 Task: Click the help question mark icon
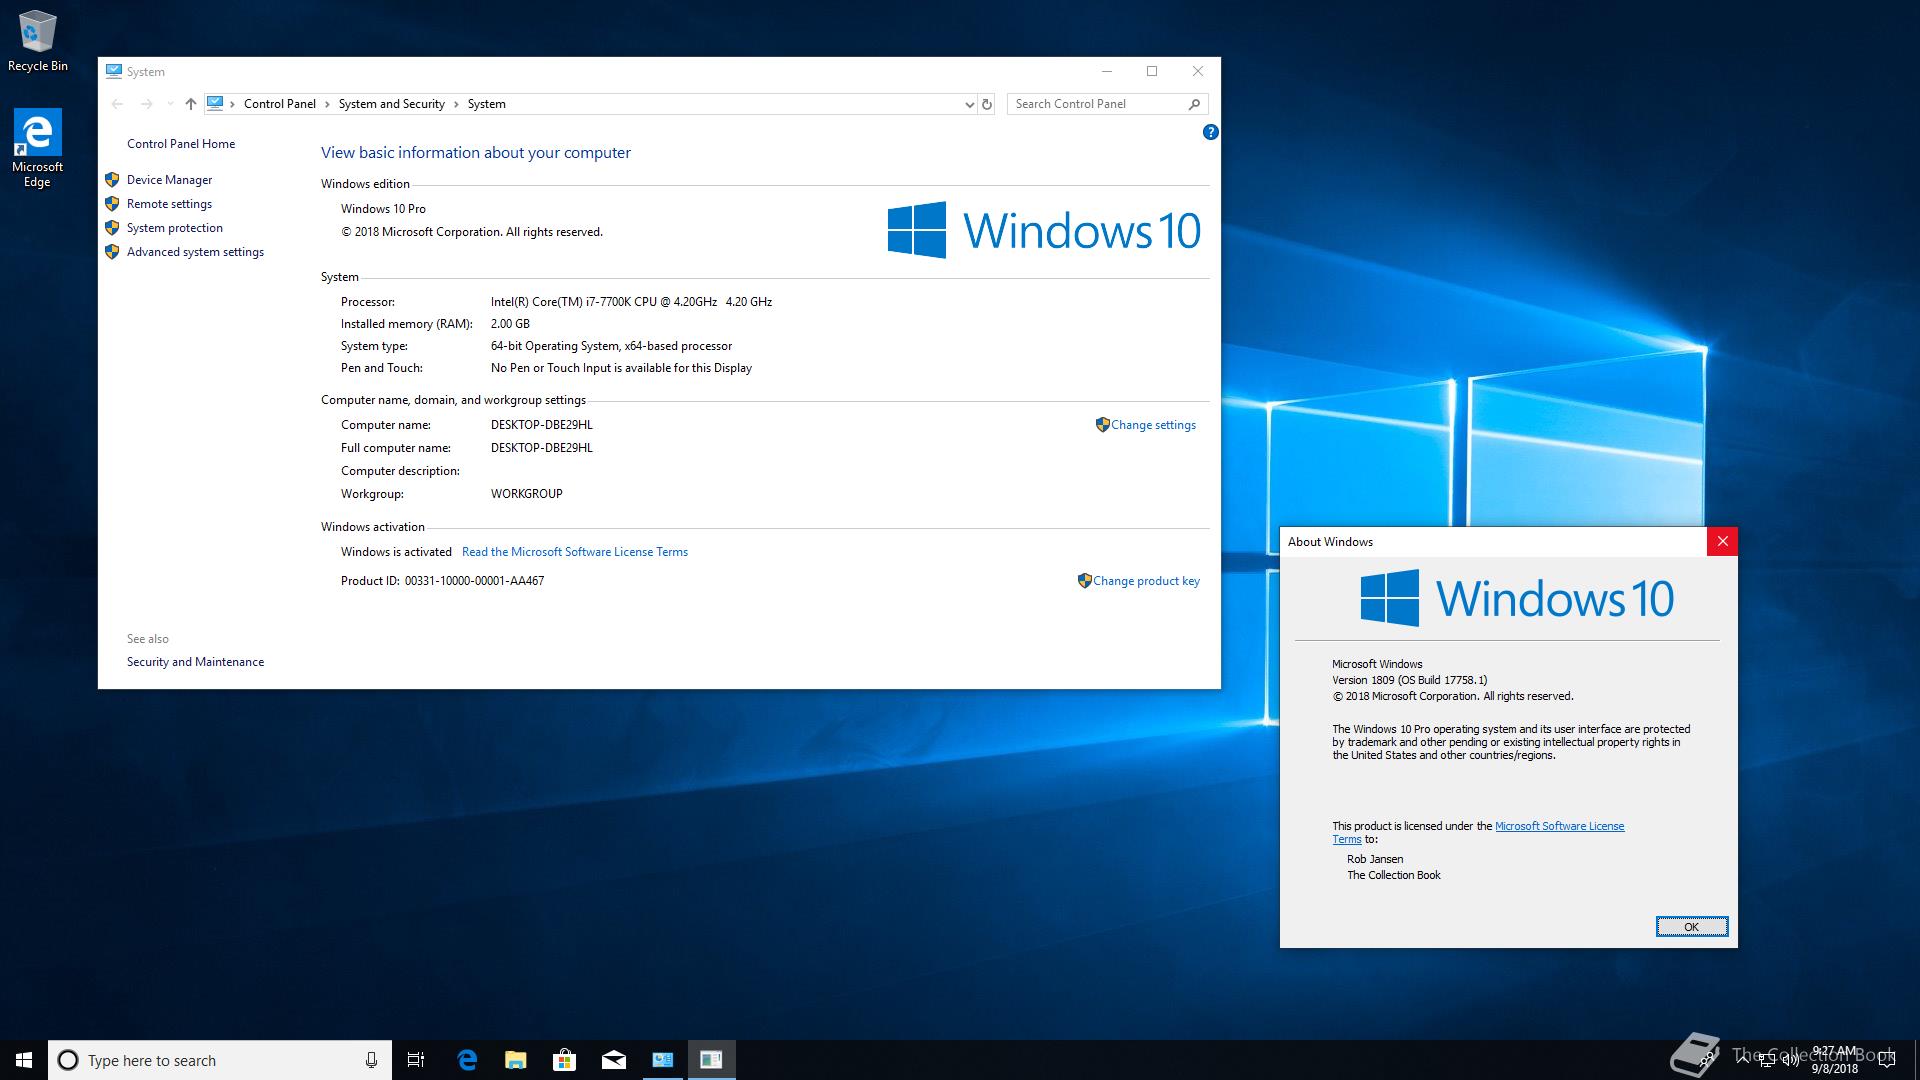pos(1210,132)
